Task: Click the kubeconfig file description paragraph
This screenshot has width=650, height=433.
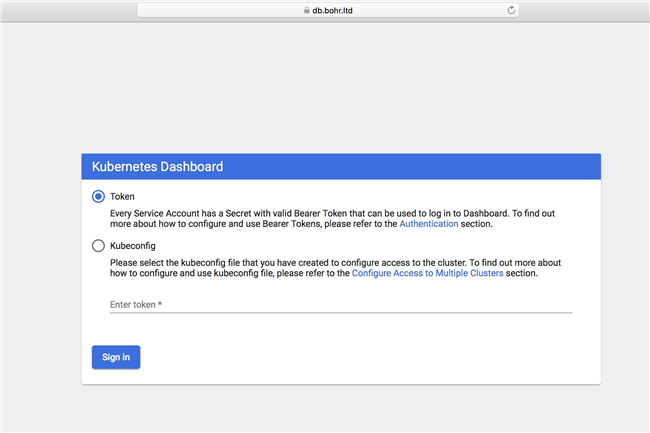Action: (x=335, y=268)
